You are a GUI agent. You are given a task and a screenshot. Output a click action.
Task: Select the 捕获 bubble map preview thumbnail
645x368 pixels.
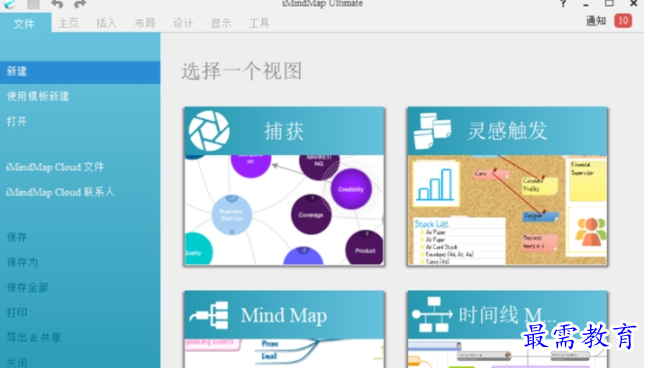[284, 210]
